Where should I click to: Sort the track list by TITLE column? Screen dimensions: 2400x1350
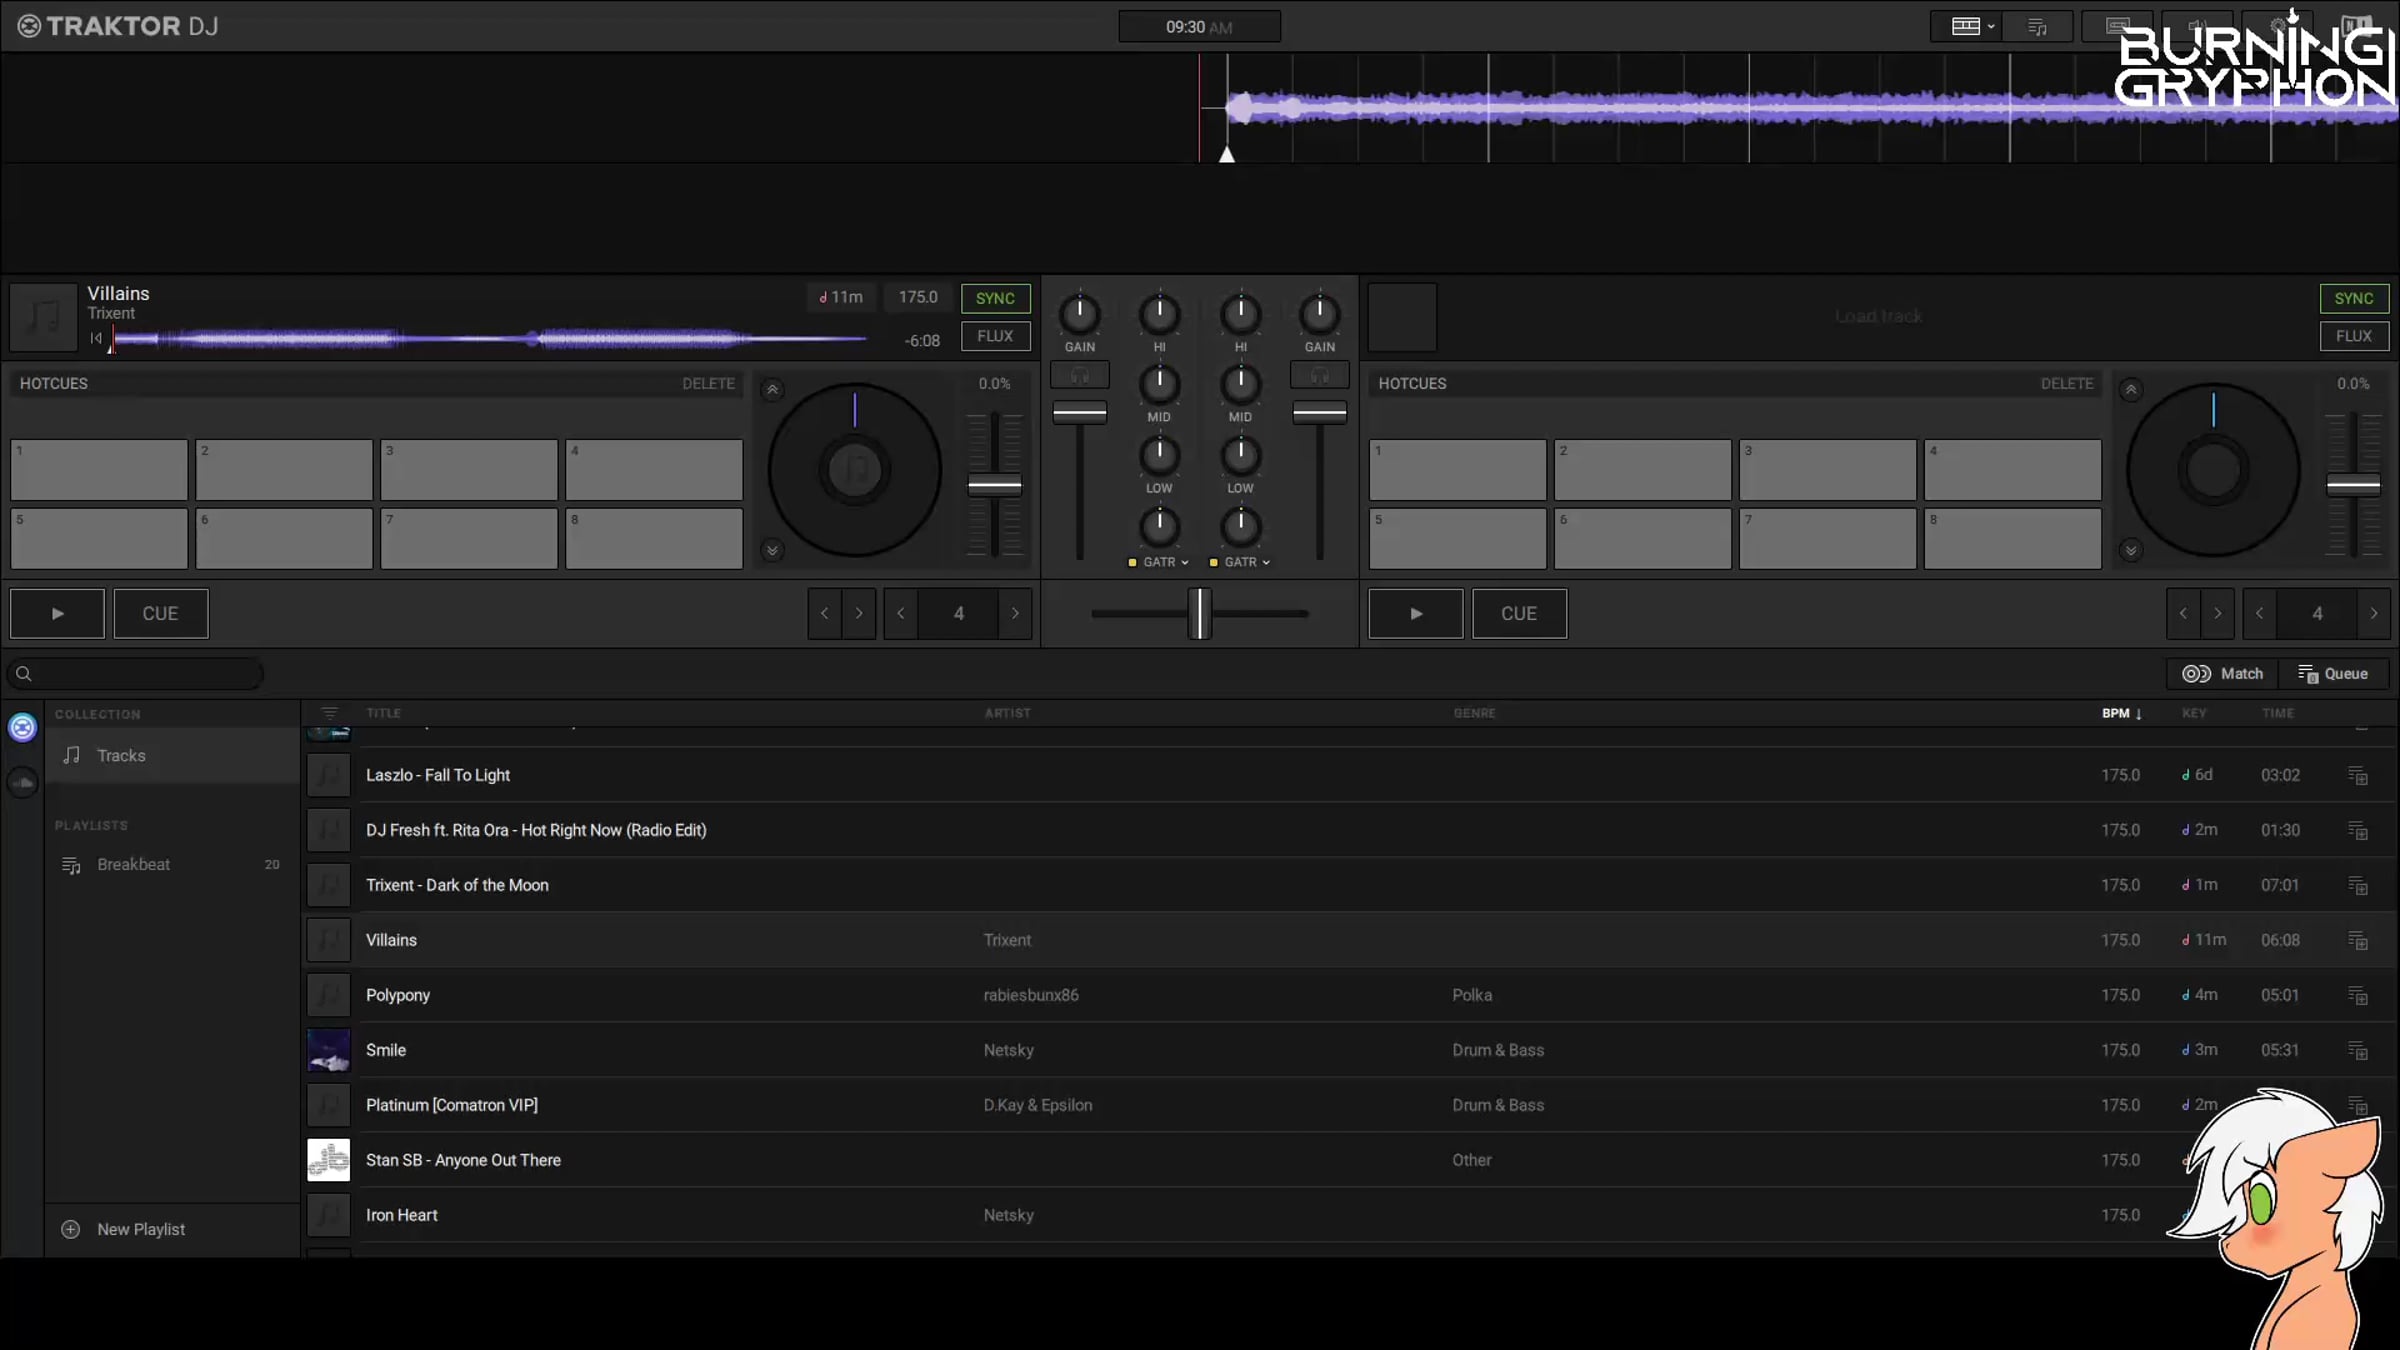[383, 713]
